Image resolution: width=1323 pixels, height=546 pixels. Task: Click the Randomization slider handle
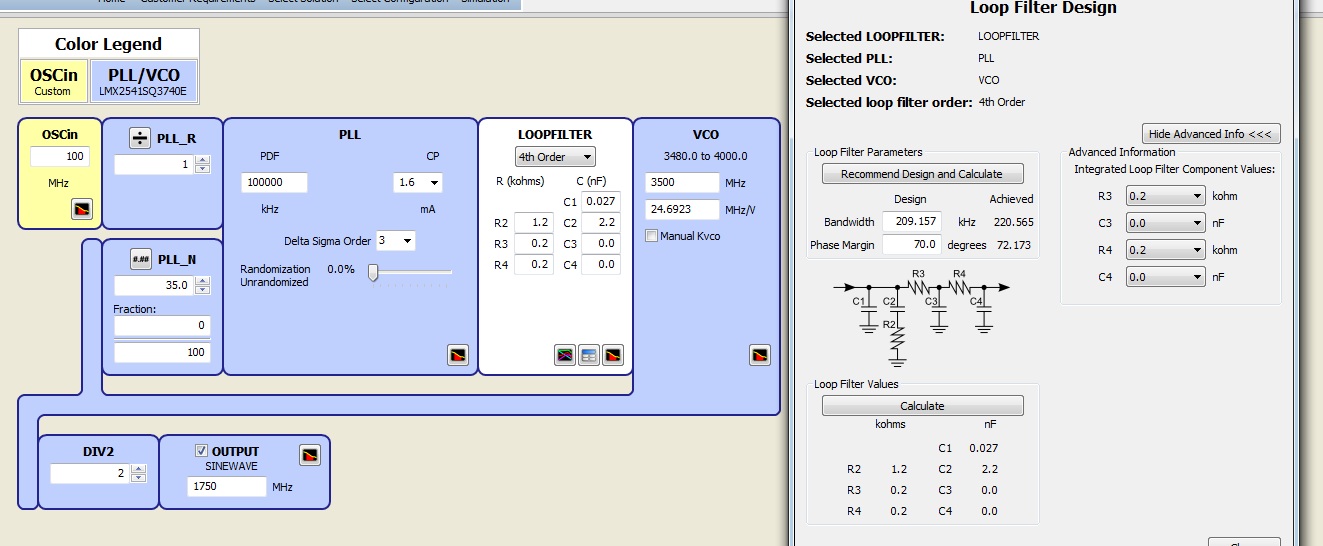(x=373, y=272)
